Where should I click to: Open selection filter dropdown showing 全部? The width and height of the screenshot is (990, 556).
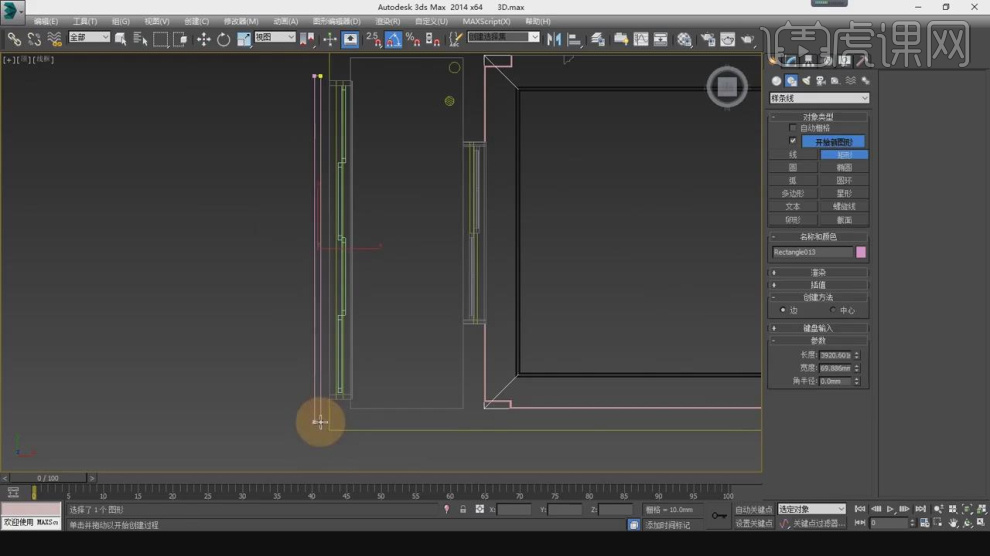tap(89, 37)
